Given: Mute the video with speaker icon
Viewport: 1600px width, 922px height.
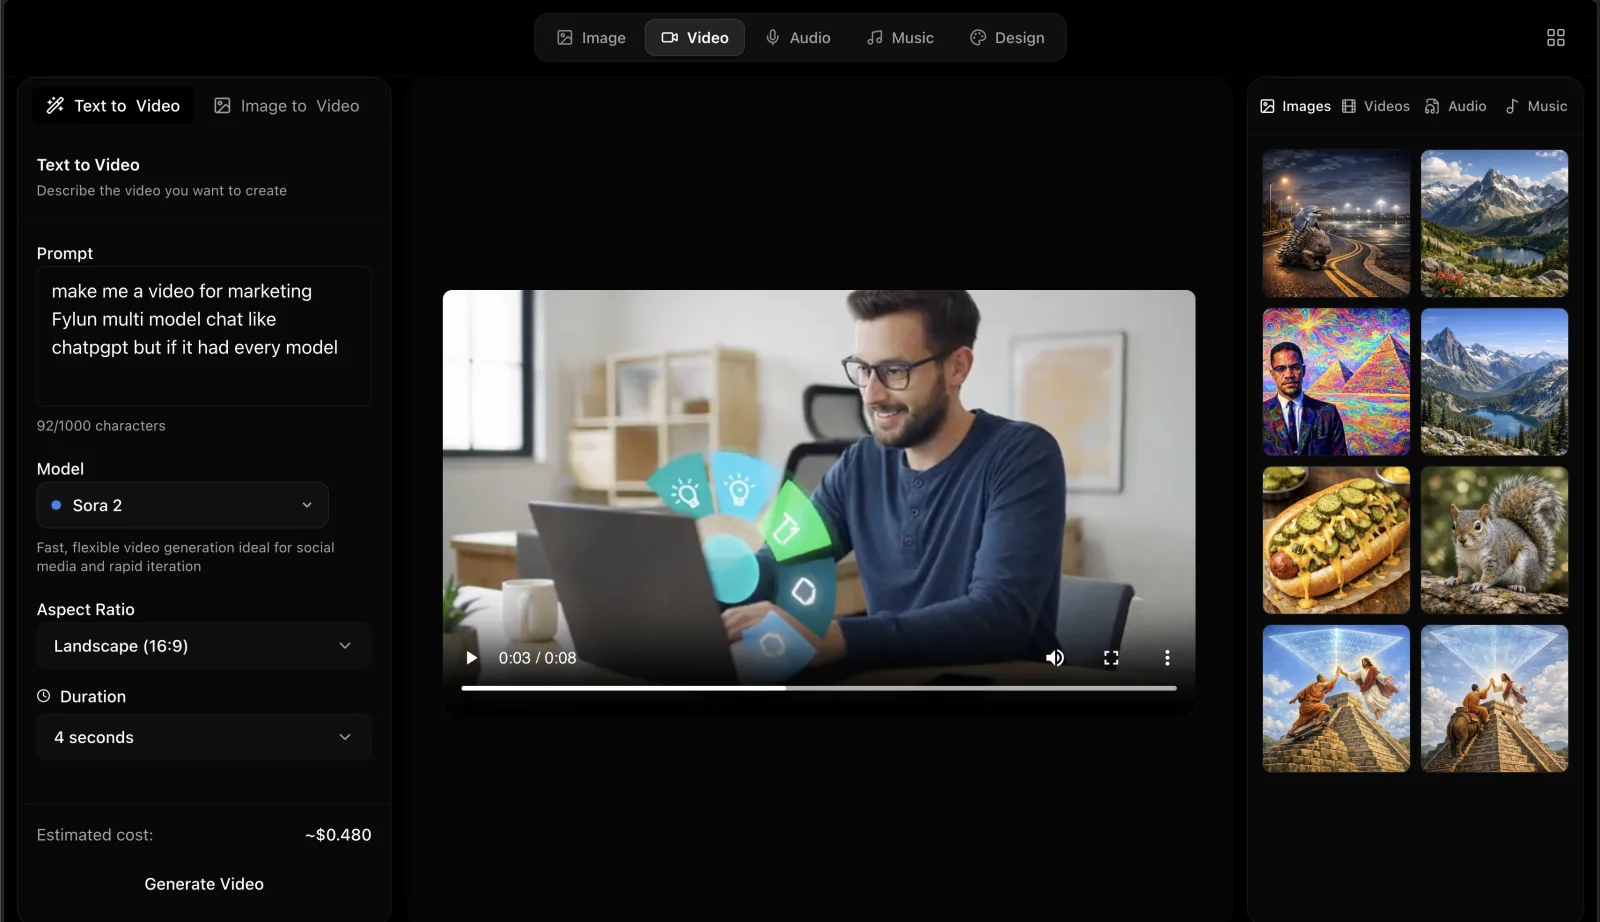Looking at the screenshot, I should [x=1055, y=658].
